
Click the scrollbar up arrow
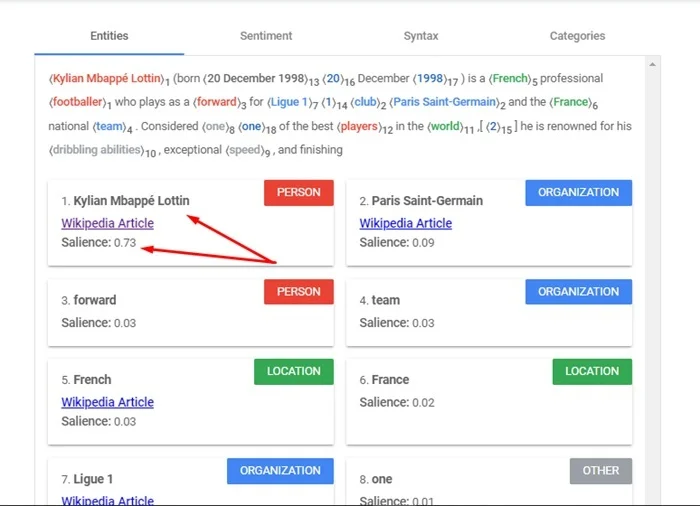652,64
